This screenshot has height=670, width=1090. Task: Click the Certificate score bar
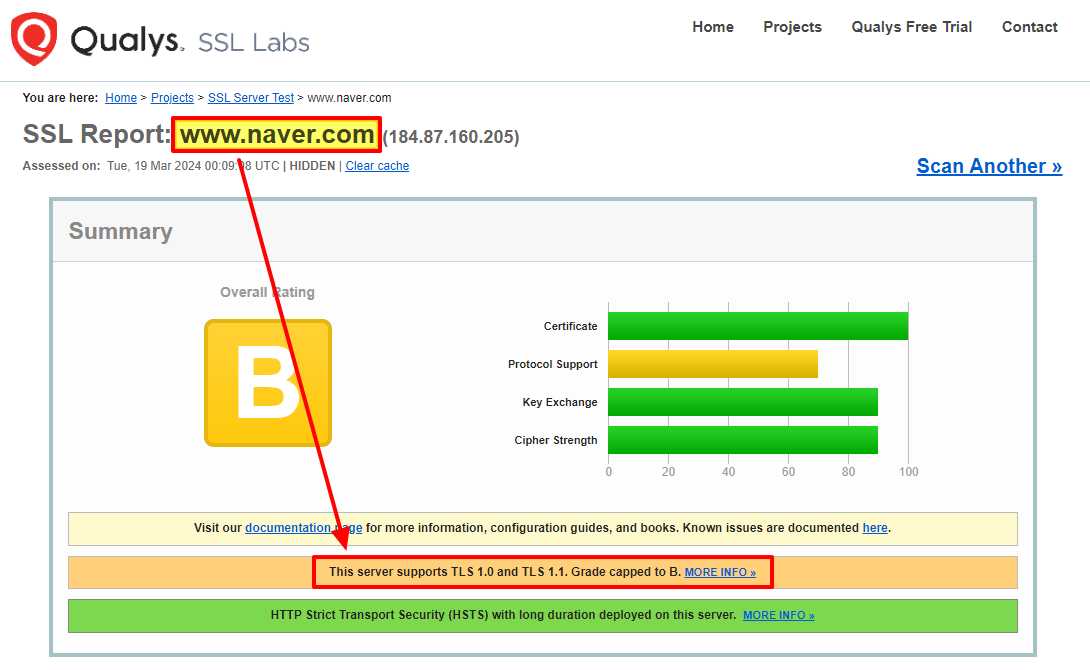pos(758,326)
